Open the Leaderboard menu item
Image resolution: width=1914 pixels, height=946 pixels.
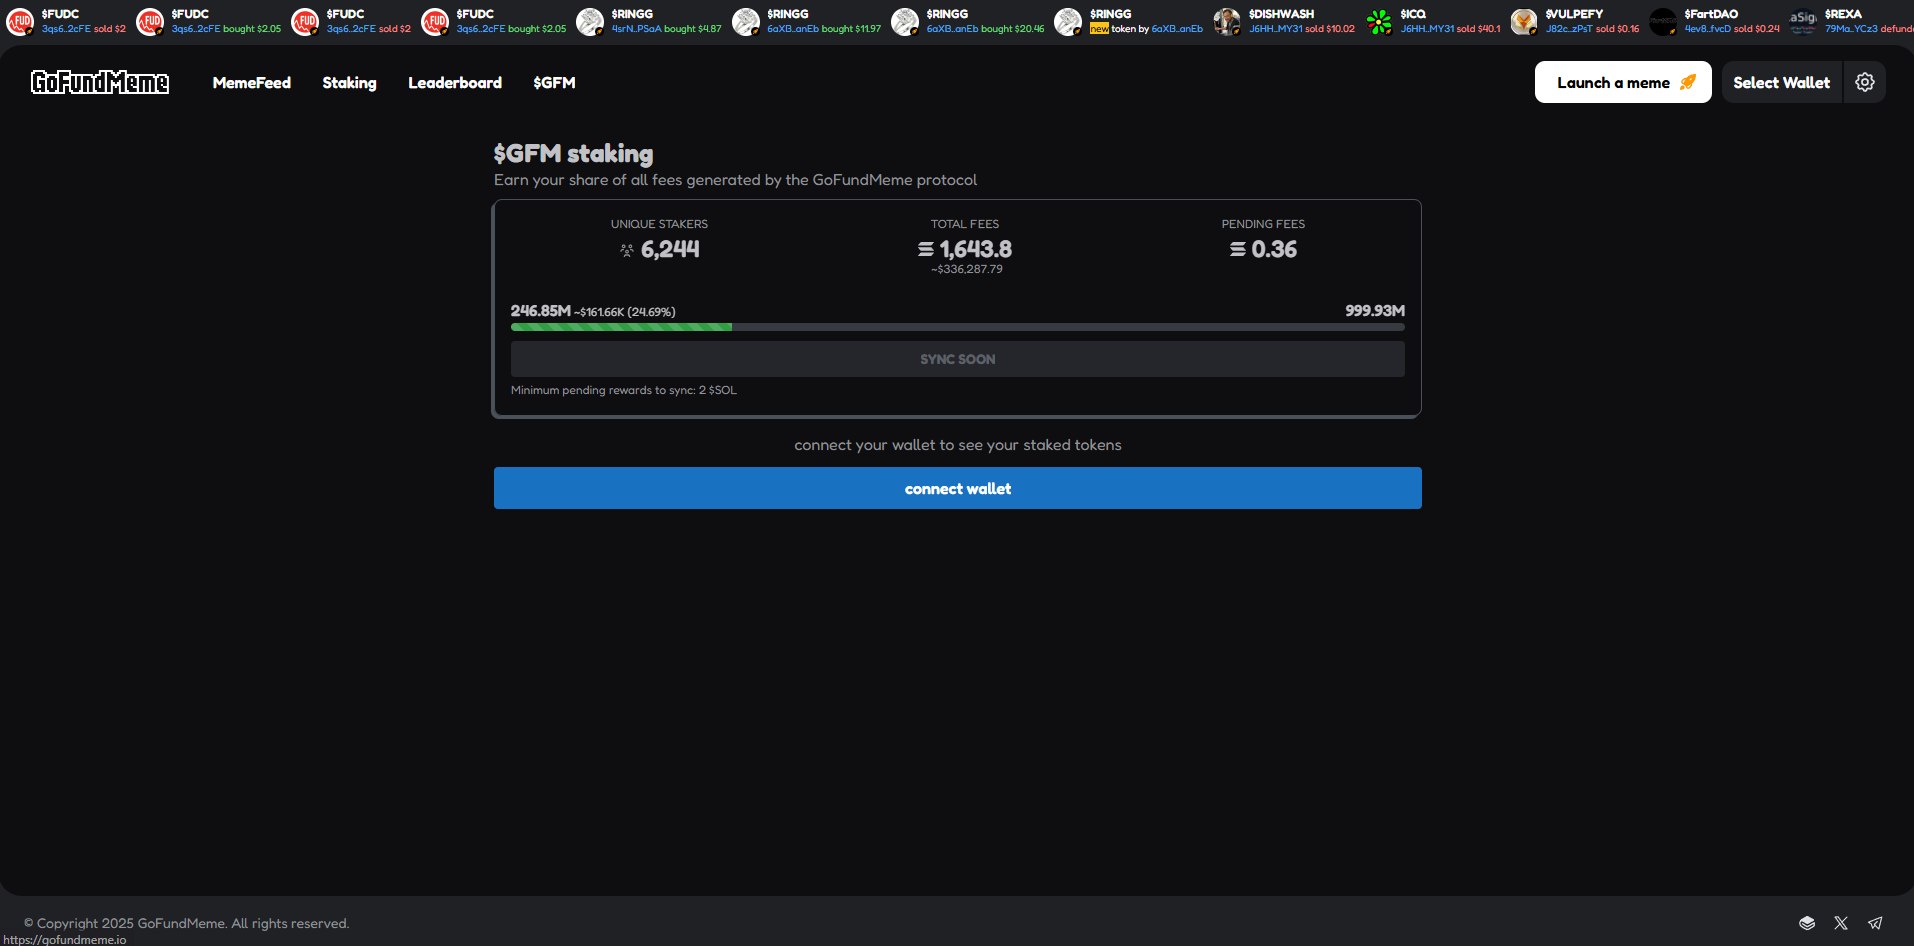pos(455,83)
